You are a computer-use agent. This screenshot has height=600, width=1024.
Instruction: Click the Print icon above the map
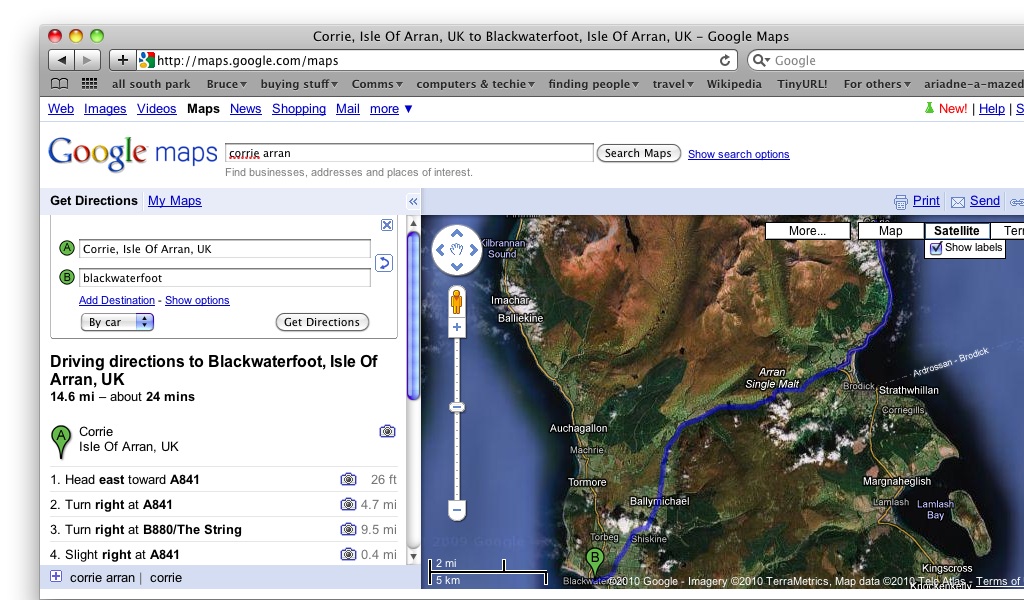point(901,201)
